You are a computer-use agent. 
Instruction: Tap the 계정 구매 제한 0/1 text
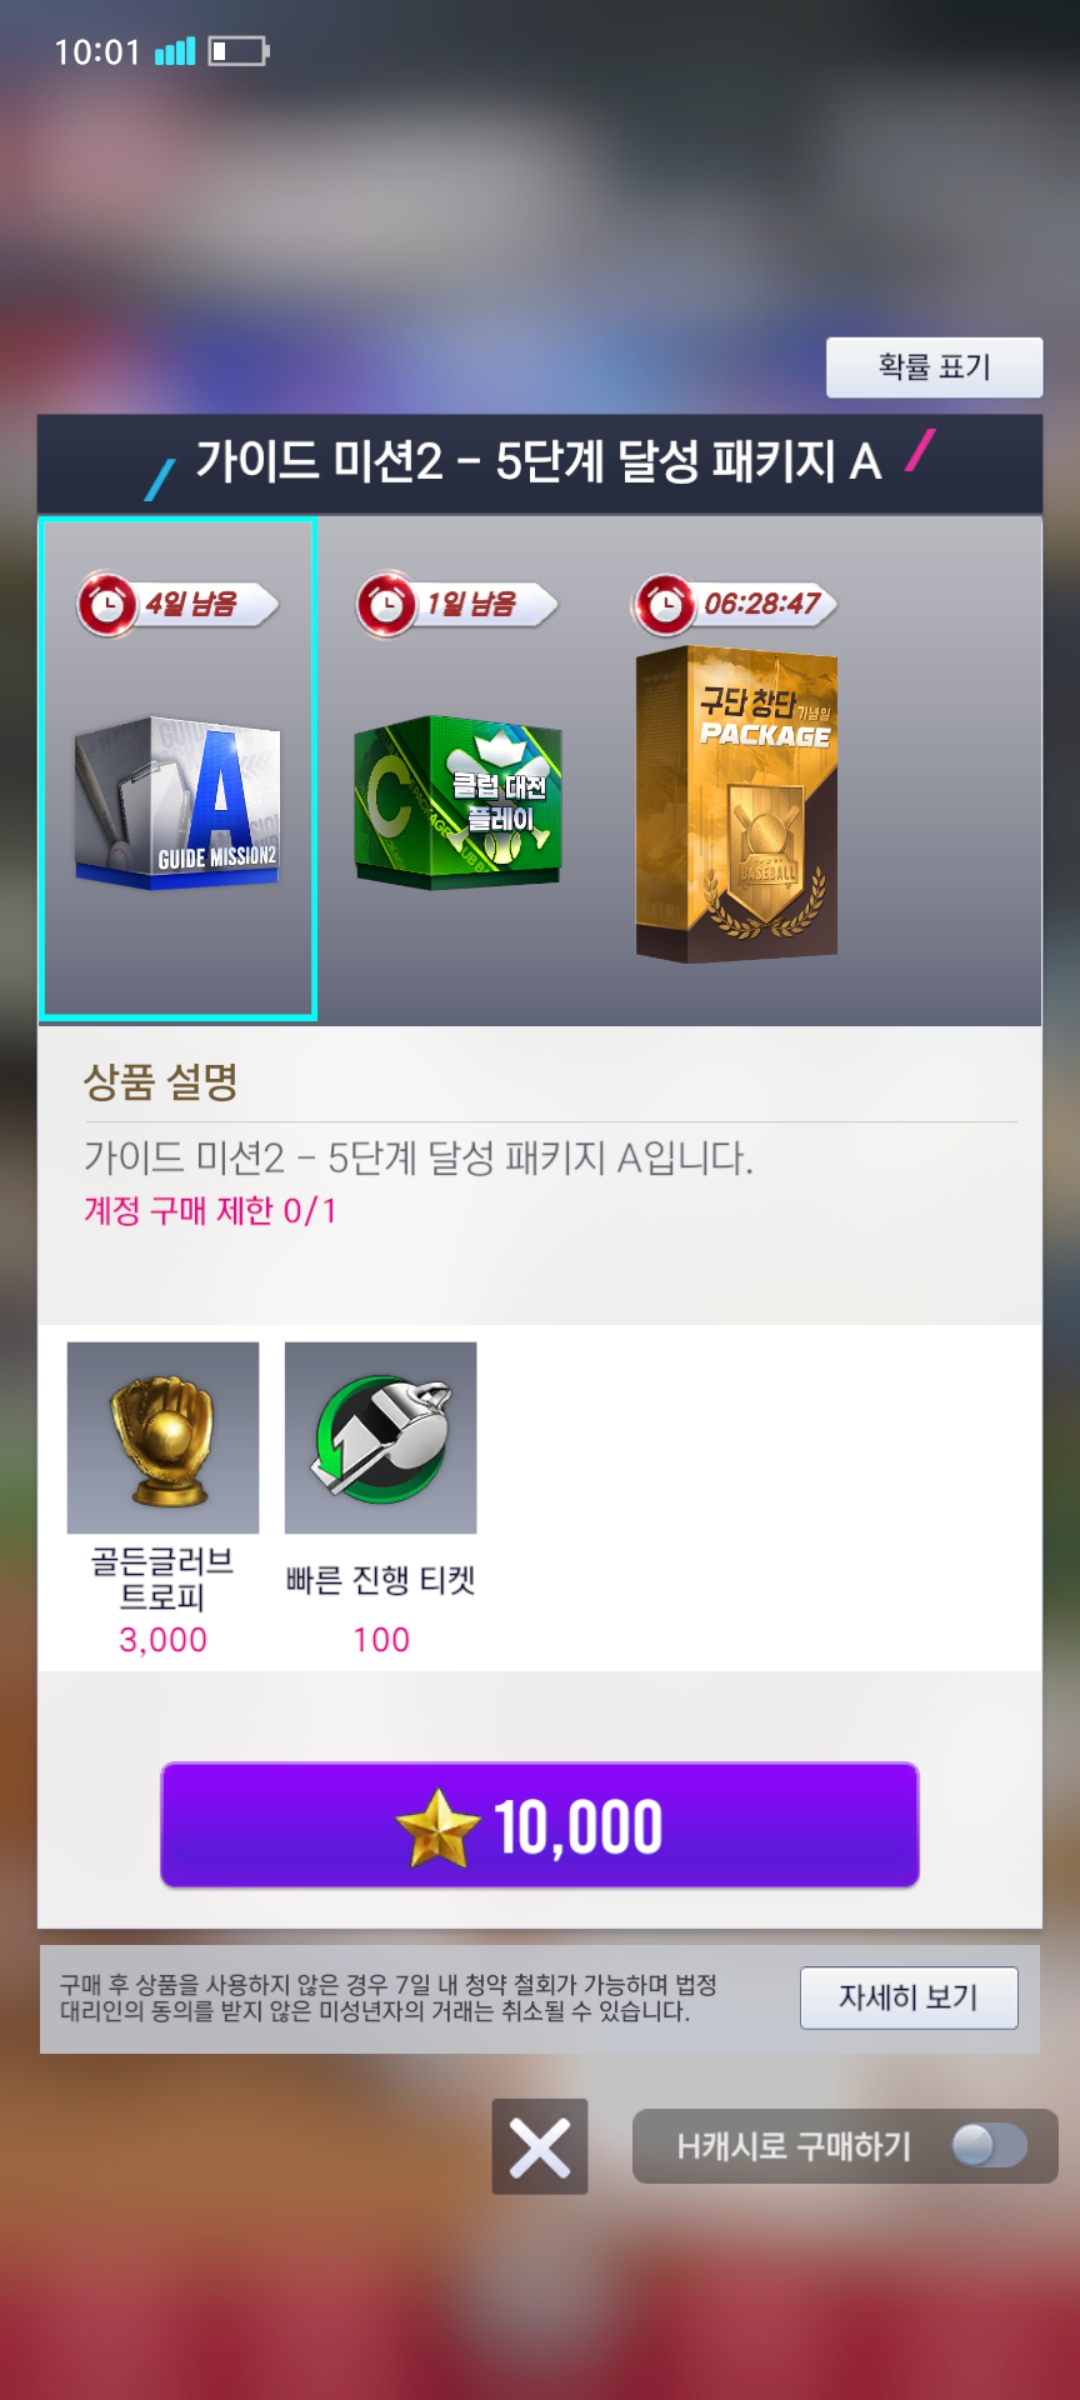tap(210, 1211)
